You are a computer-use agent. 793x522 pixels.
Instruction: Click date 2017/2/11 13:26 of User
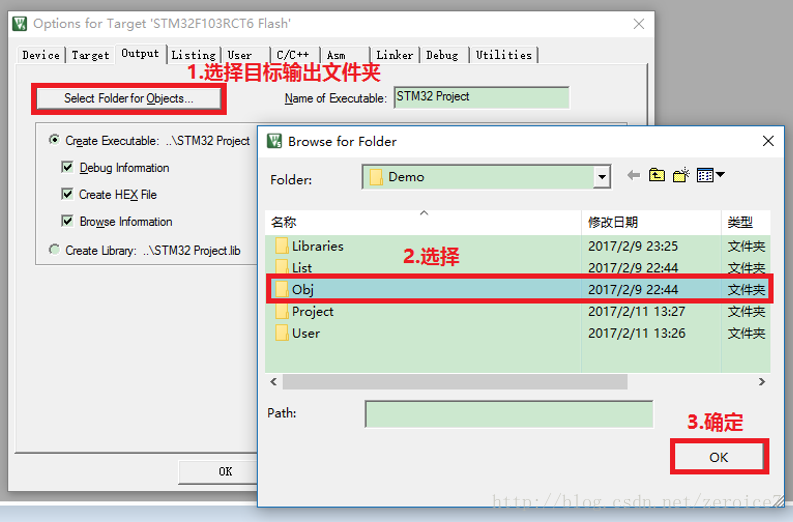[636, 333]
